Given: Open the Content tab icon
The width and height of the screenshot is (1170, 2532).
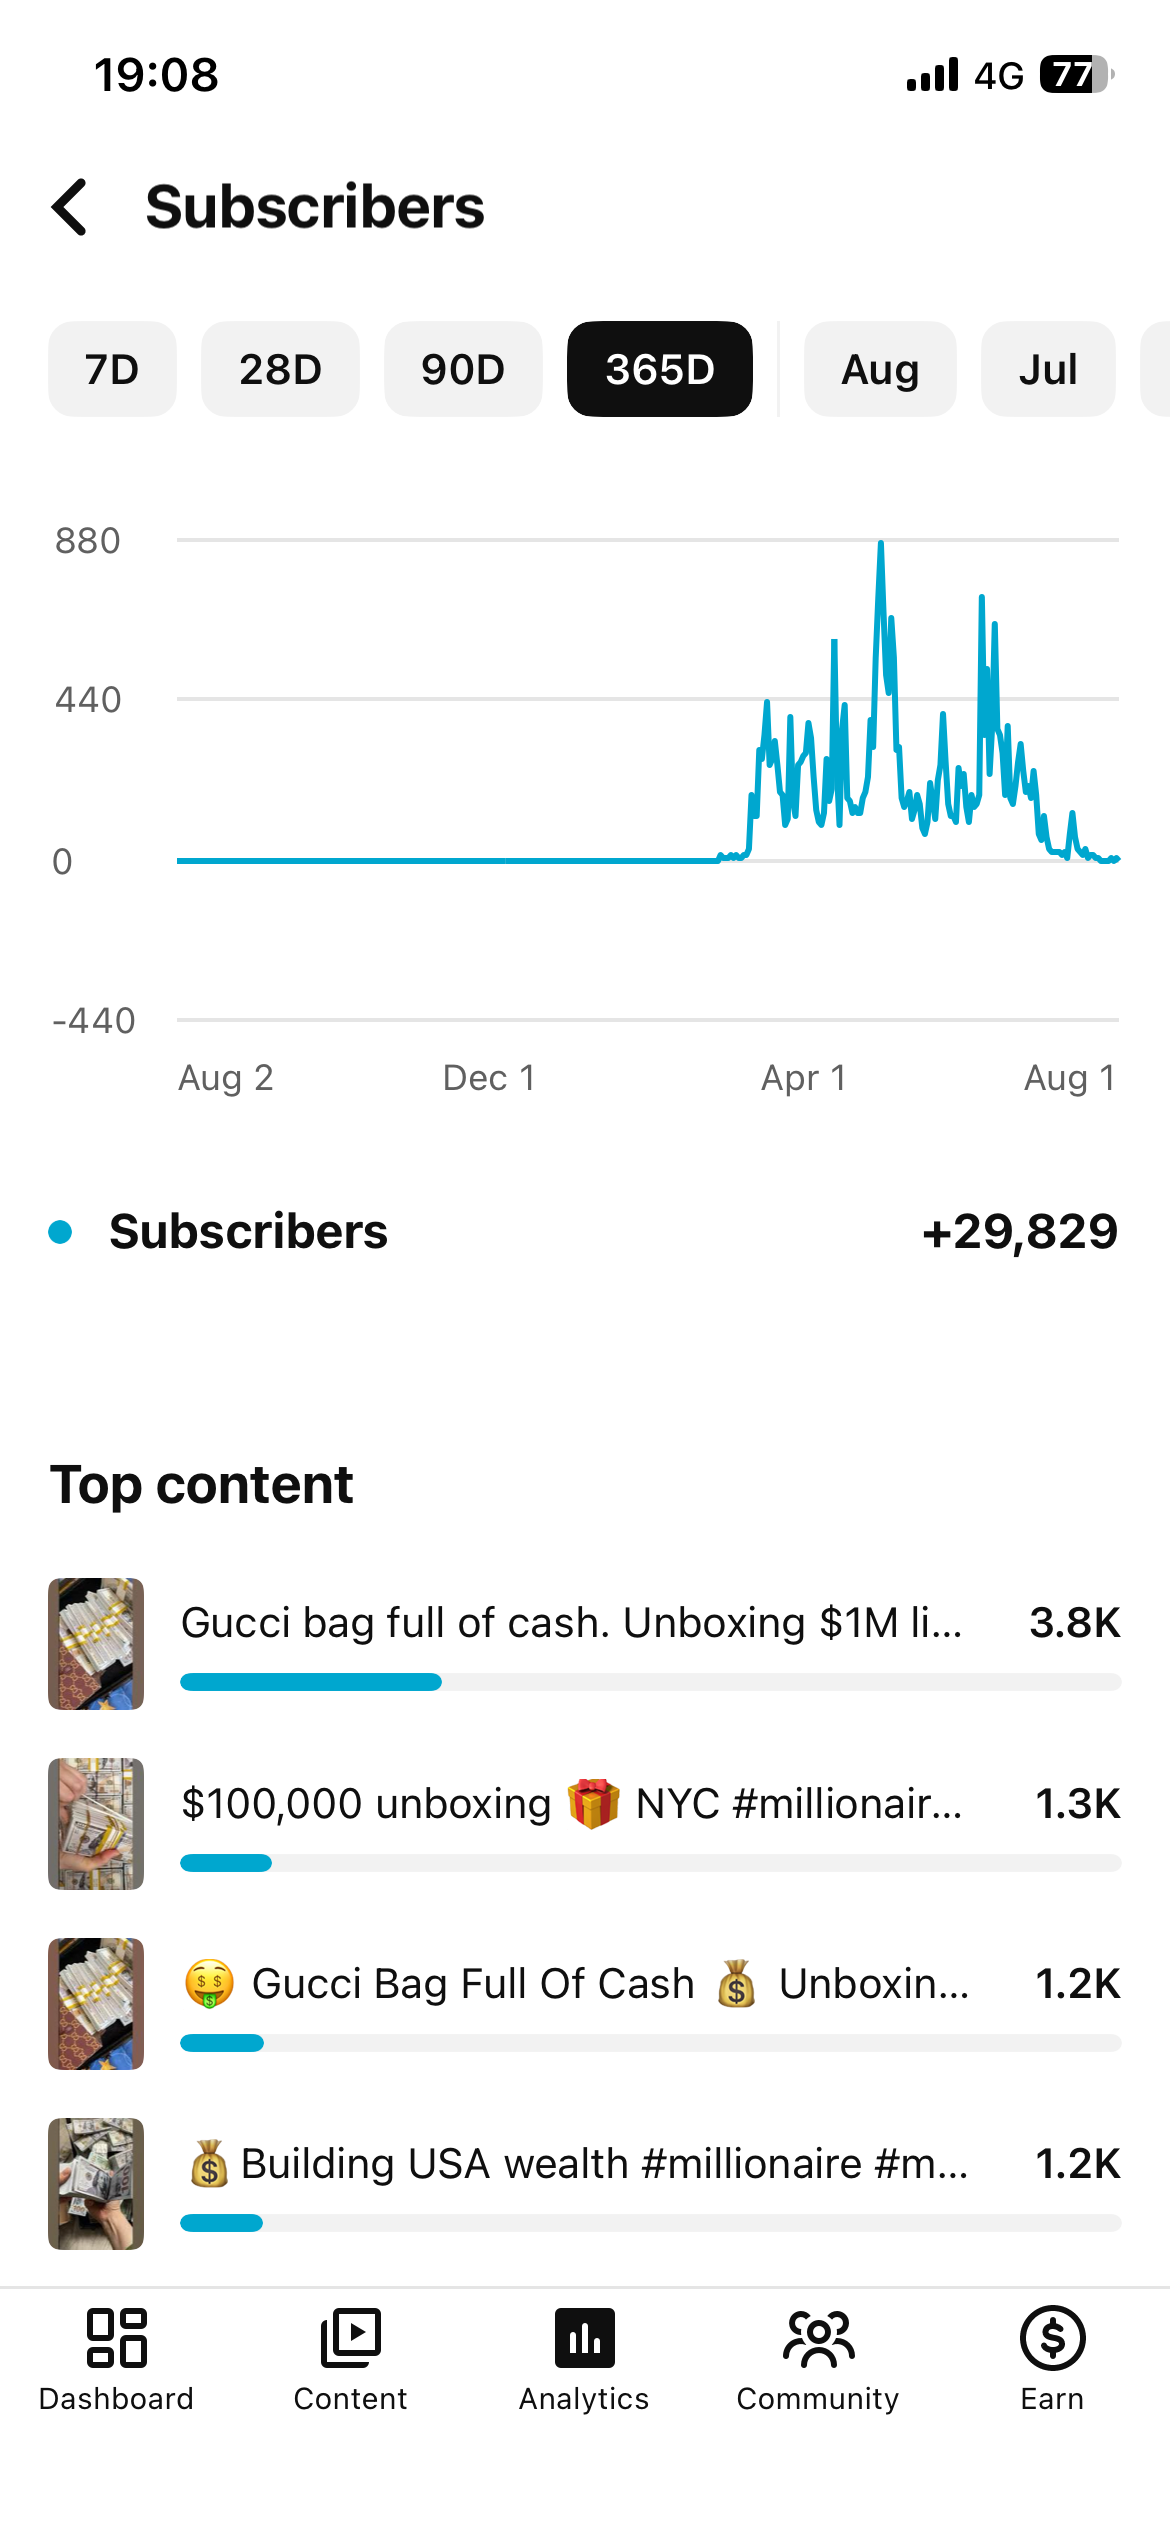Looking at the screenshot, I should [x=351, y=2338].
